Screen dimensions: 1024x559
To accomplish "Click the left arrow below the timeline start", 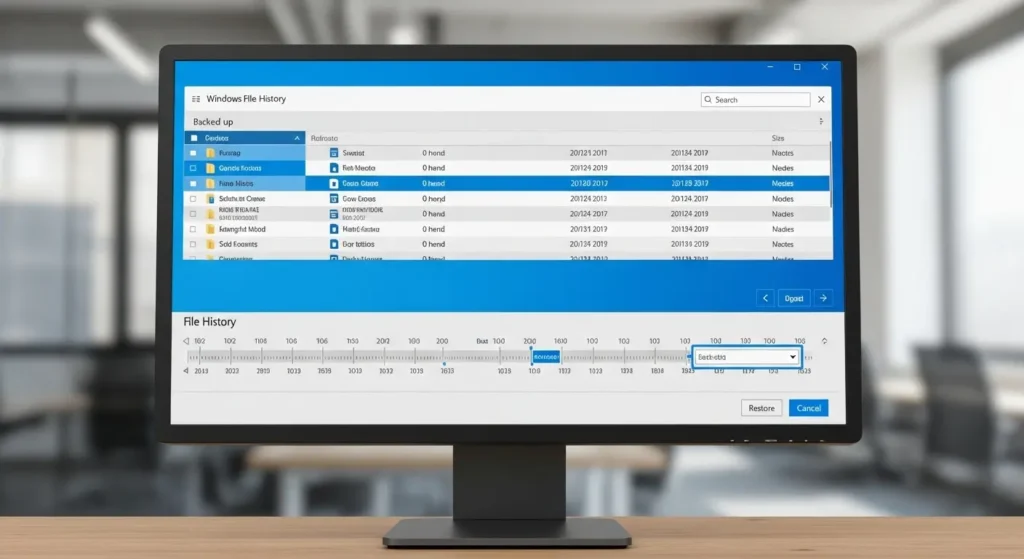I will [186, 371].
